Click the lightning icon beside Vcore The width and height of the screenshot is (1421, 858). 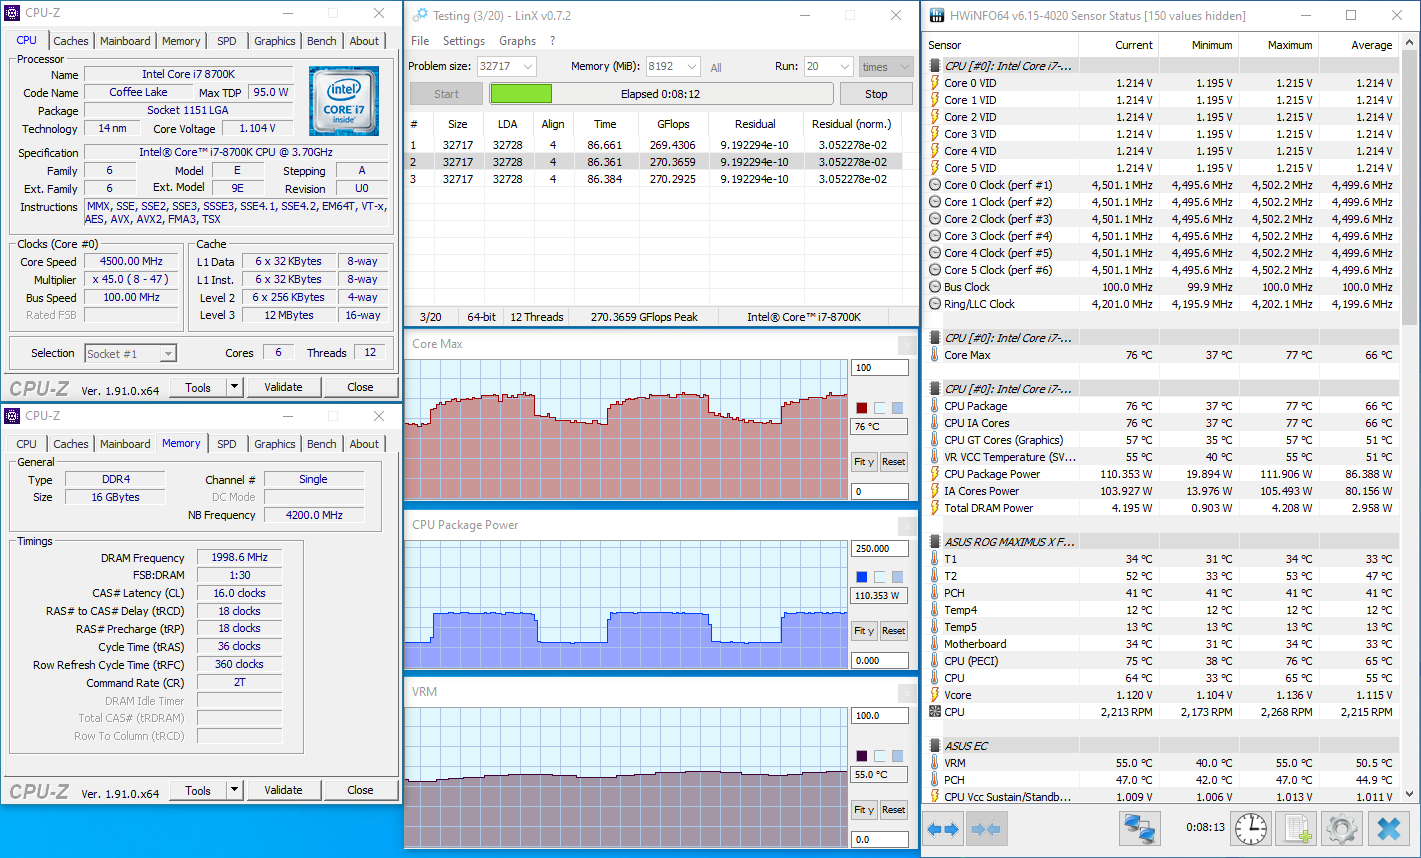tap(934, 695)
